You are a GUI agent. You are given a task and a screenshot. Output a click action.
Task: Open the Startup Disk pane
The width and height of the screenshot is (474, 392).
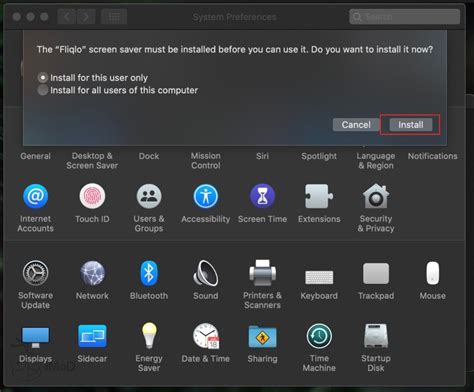376,336
